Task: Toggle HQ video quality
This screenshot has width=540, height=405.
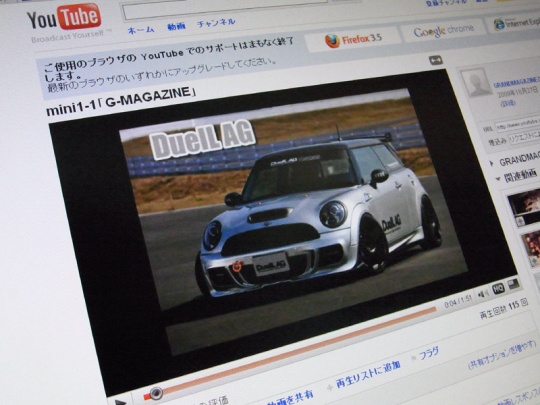Action: [498, 289]
